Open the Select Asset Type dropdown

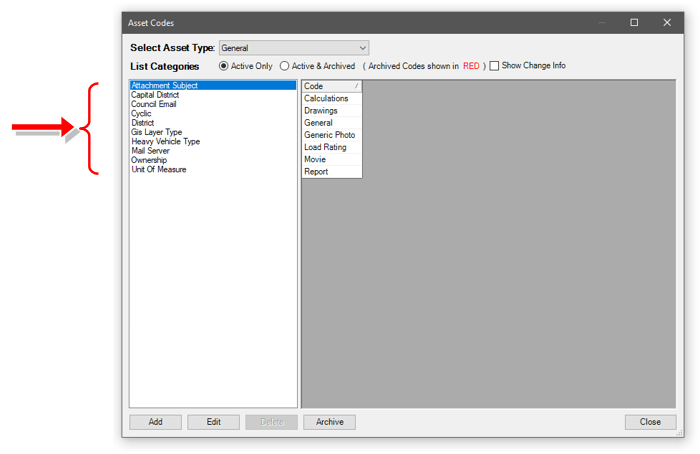pos(293,48)
